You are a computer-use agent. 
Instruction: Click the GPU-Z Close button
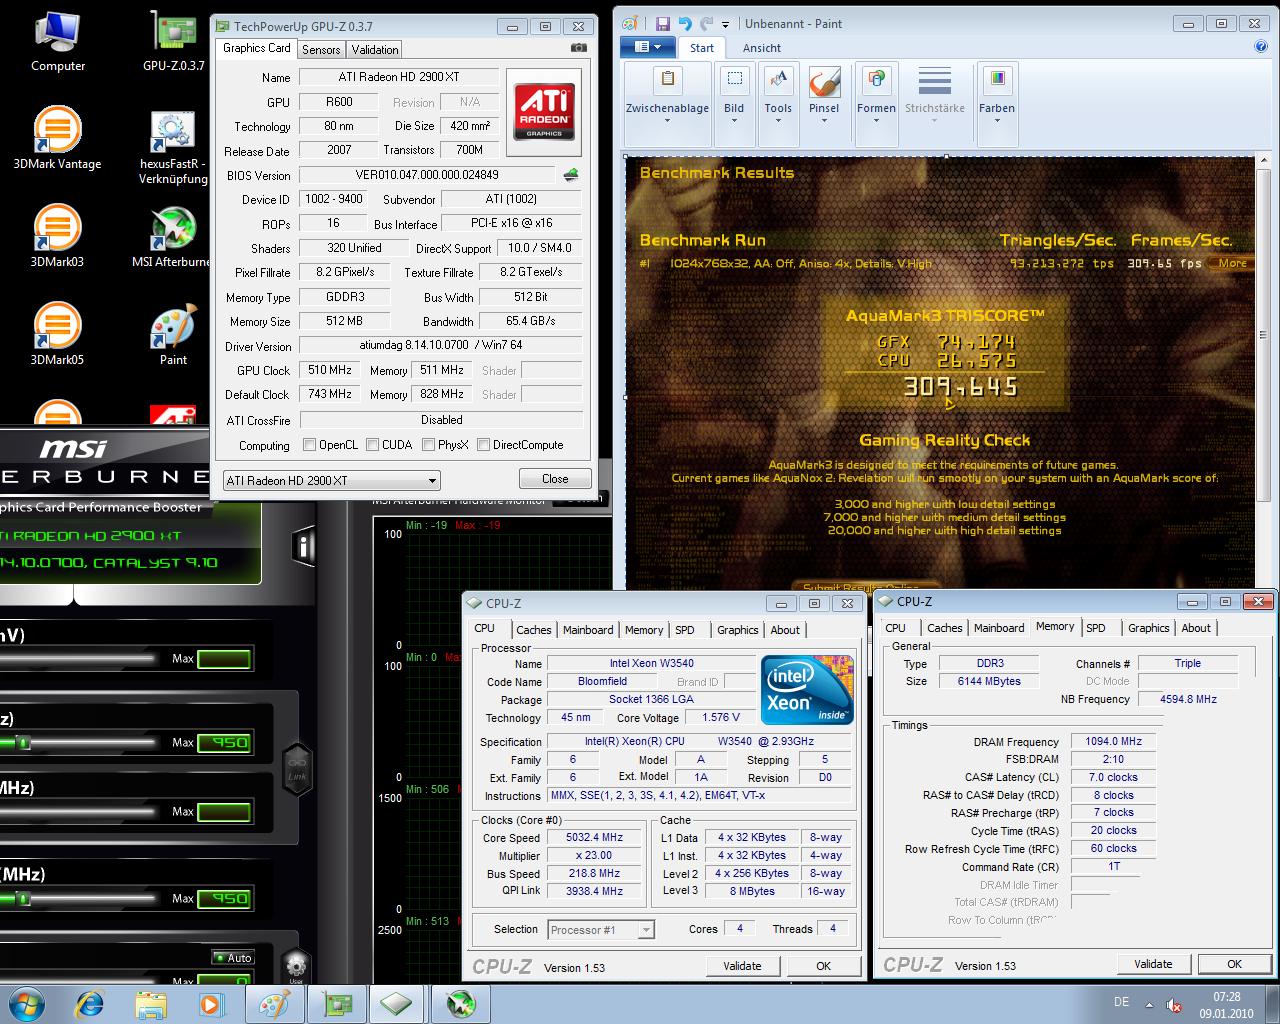point(555,479)
